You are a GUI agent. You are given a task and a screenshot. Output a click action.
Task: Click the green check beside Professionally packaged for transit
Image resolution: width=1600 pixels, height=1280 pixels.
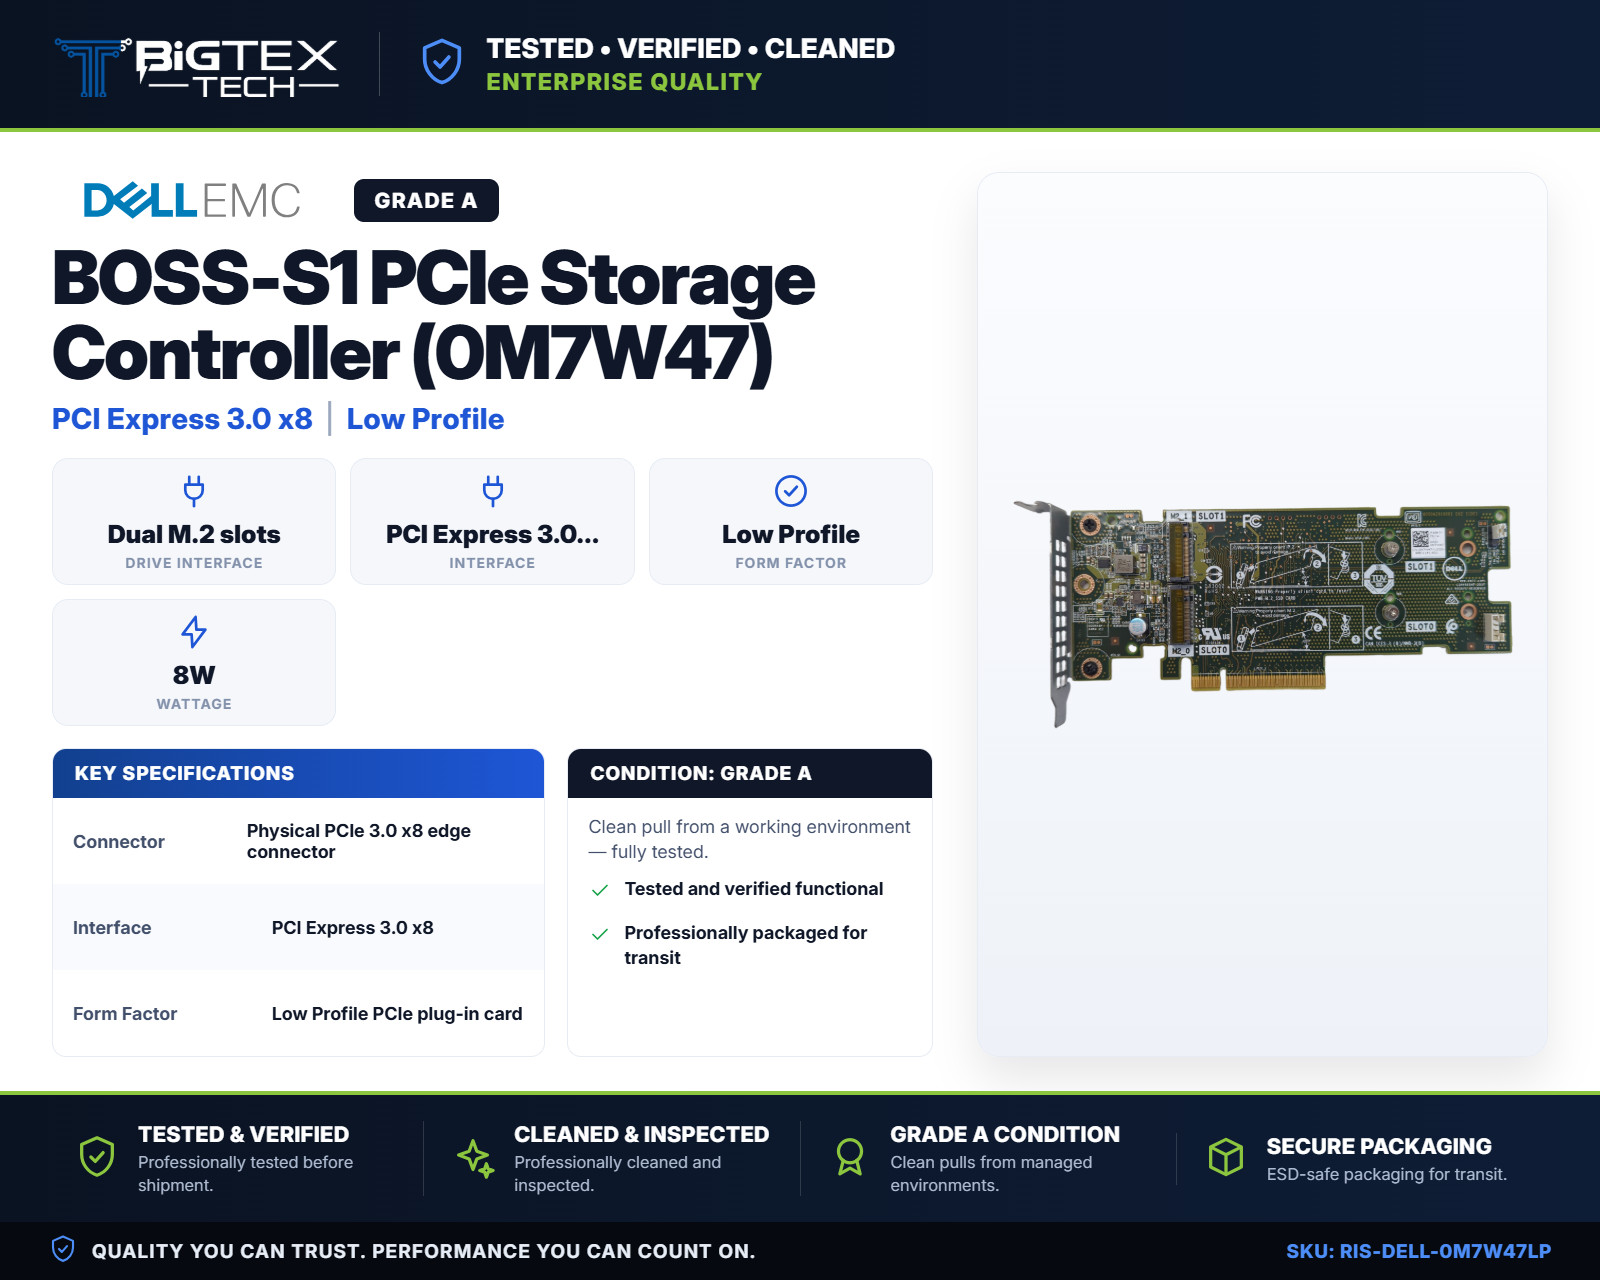pos(600,934)
